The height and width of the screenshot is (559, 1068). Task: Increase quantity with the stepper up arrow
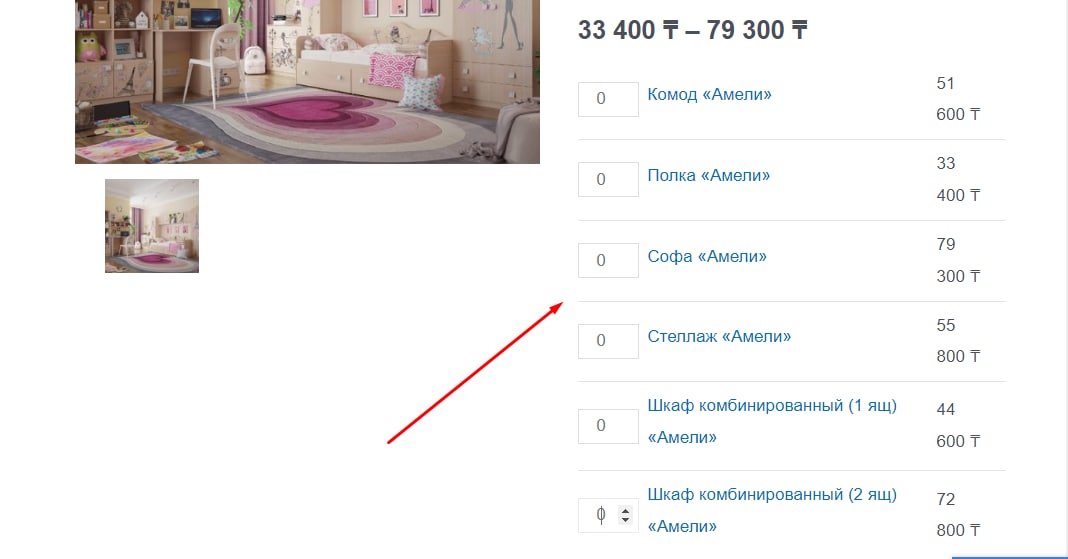tap(625, 510)
